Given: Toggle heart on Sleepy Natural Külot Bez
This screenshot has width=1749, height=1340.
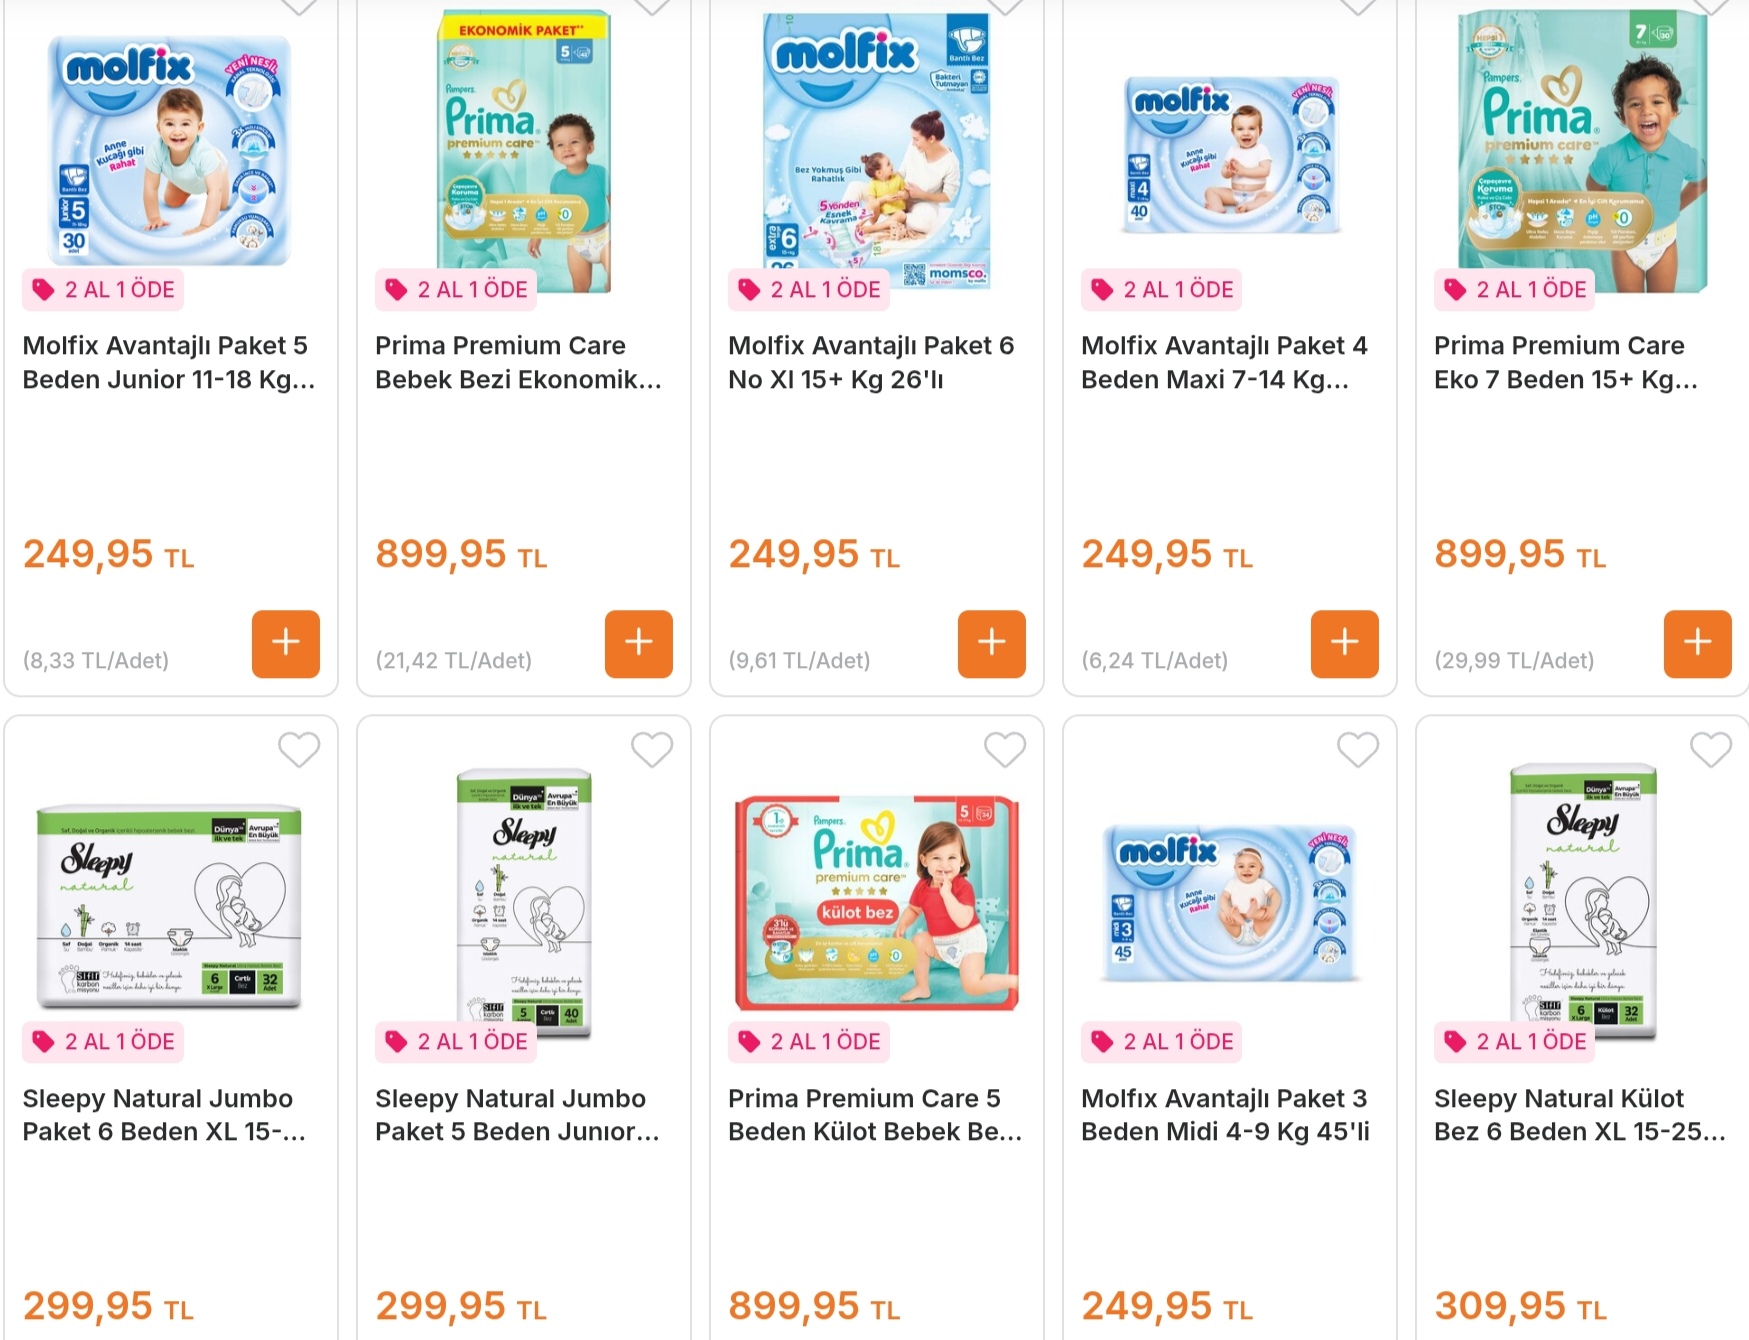Looking at the screenshot, I should coord(1711,749).
